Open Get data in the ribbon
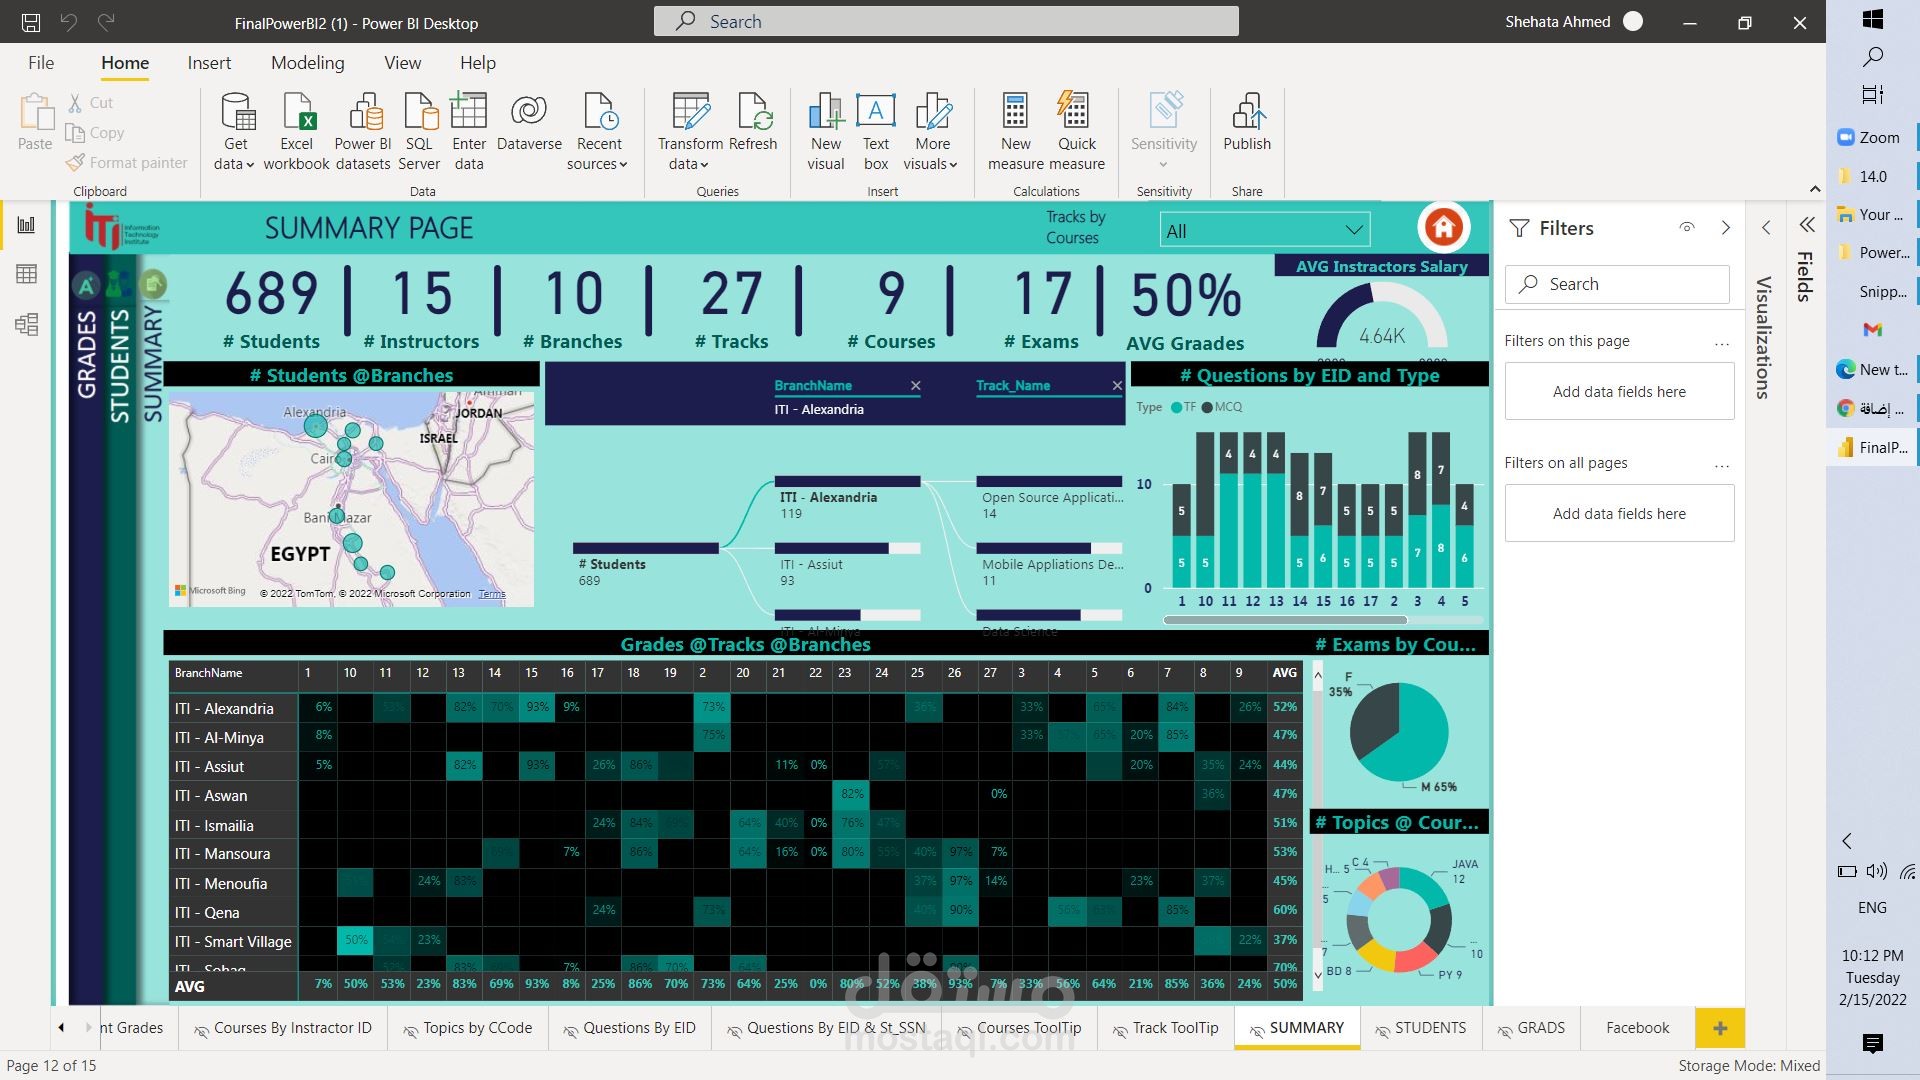This screenshot has width=1920, height=1080. click(235, 132)
